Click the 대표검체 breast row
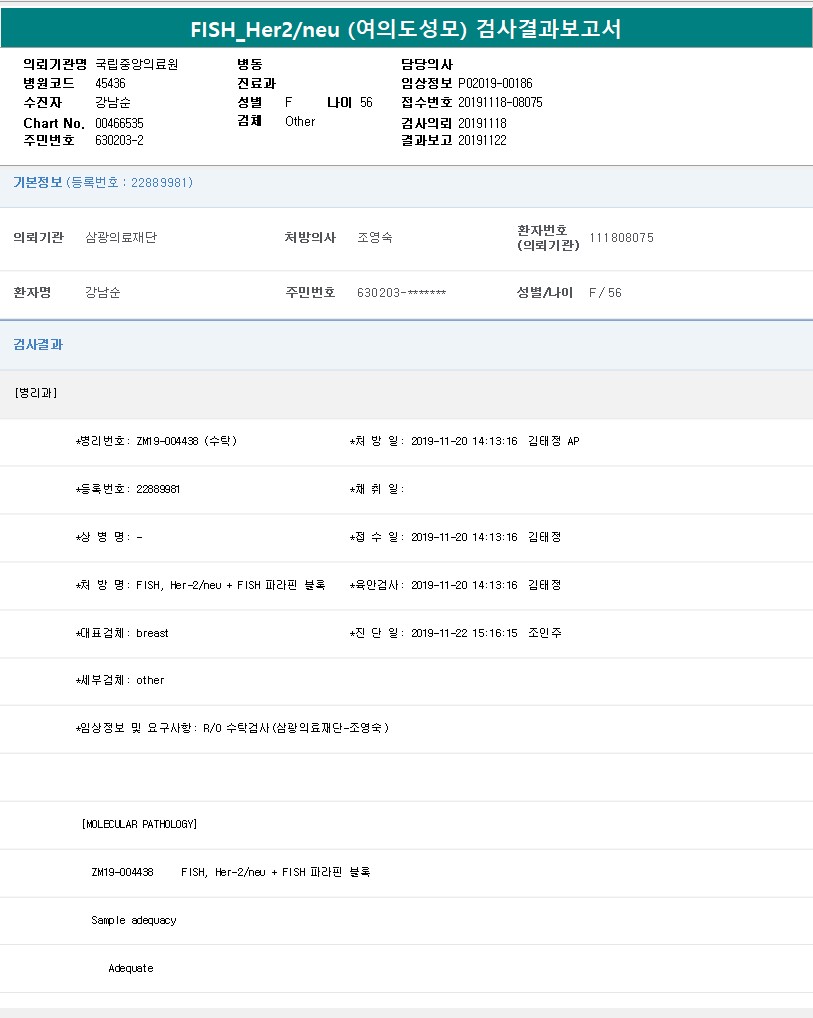813x1018 pixels. [x=122, y=633]
